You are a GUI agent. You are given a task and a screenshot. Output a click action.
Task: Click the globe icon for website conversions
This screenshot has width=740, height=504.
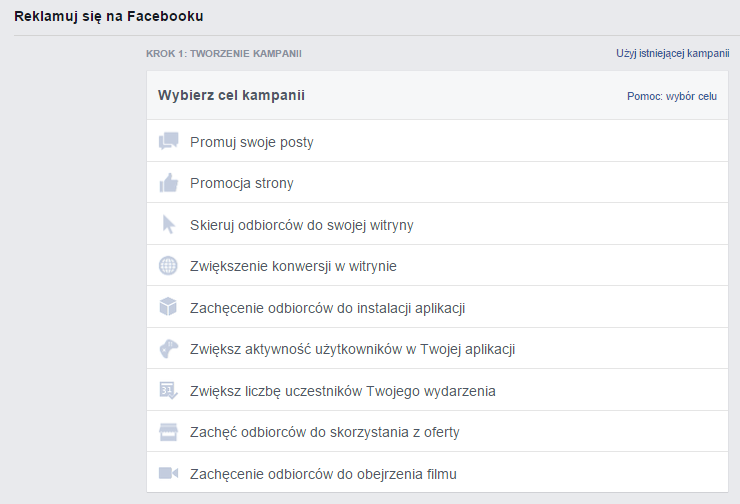click(x=168, y=266)
